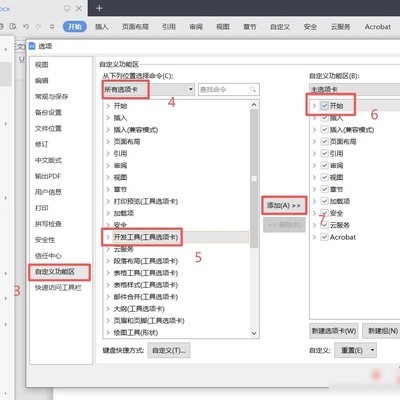This screenshot has height=400, width=400.
Task: Select 输出PDF in options sidebar
Action: [x=48, y=176]
